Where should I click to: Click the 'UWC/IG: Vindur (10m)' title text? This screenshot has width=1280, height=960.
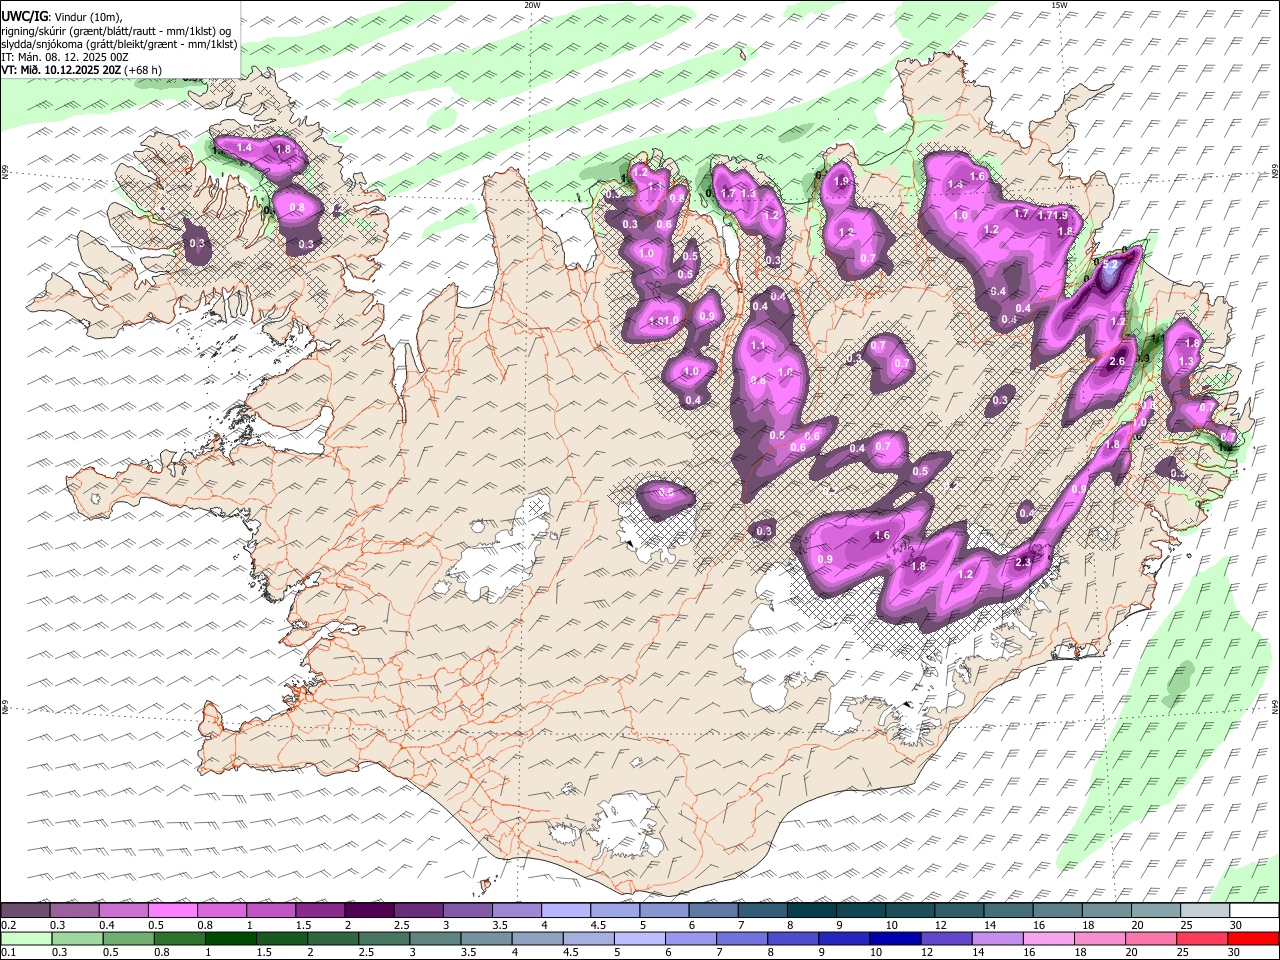(61, 16)
